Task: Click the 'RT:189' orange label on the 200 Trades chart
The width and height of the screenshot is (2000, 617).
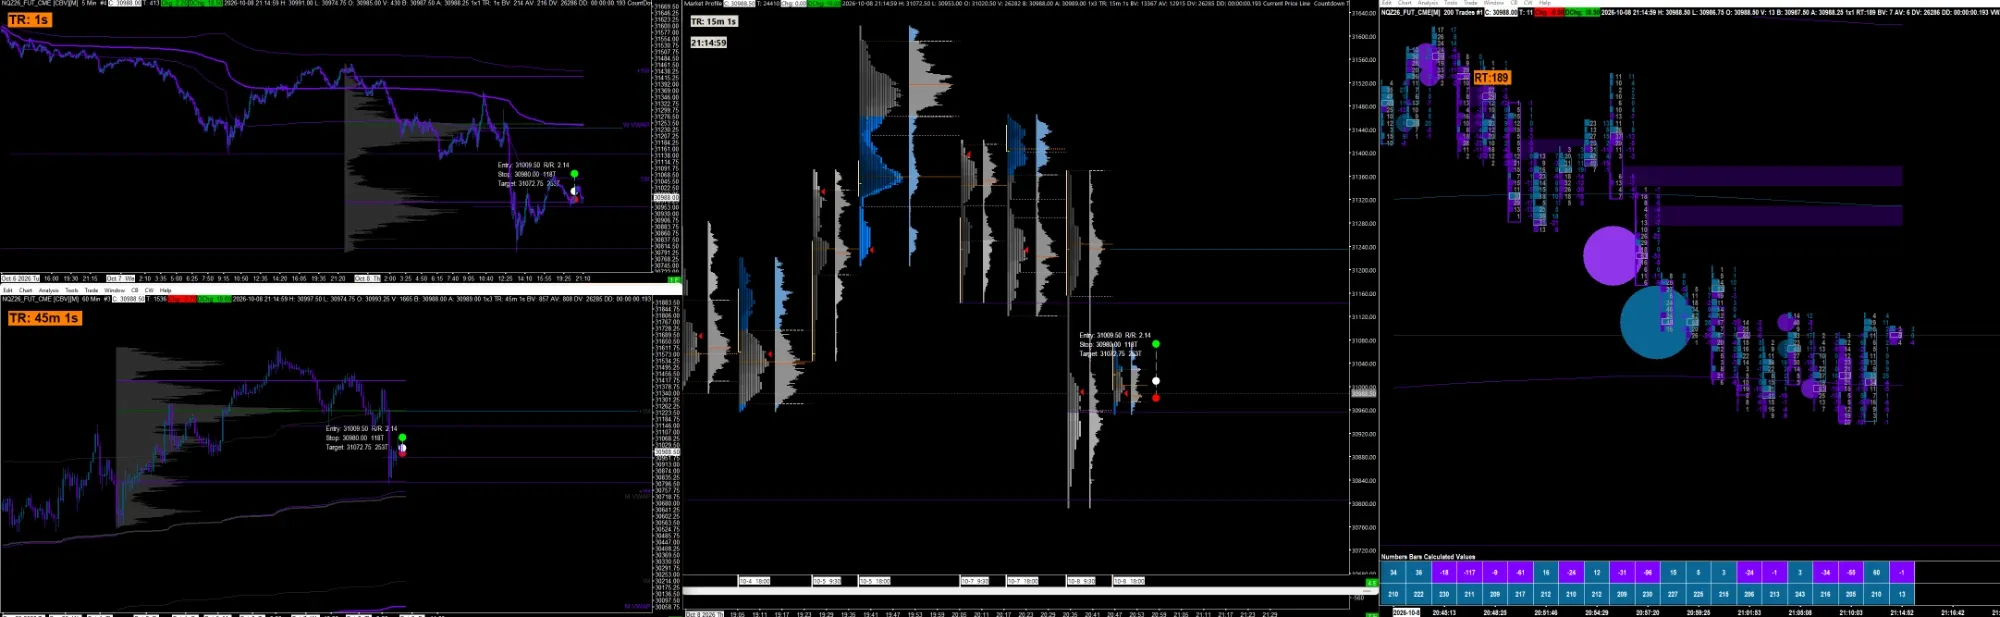Action: pyautogui.click(x=1491, y=78)
